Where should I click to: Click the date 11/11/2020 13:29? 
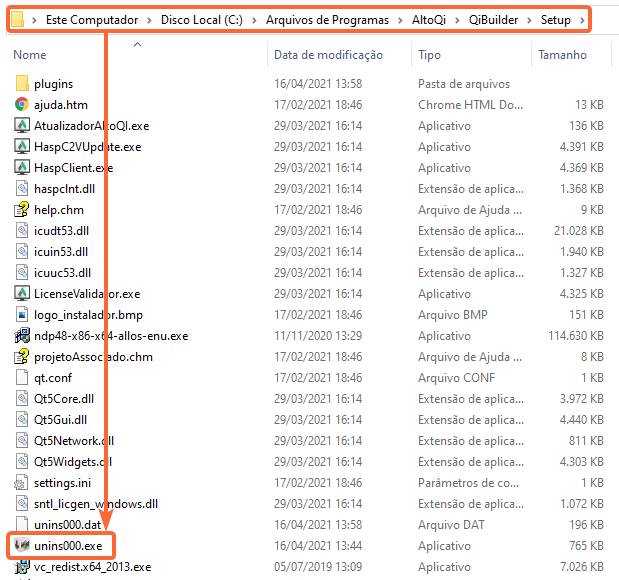tap(318, 336)
